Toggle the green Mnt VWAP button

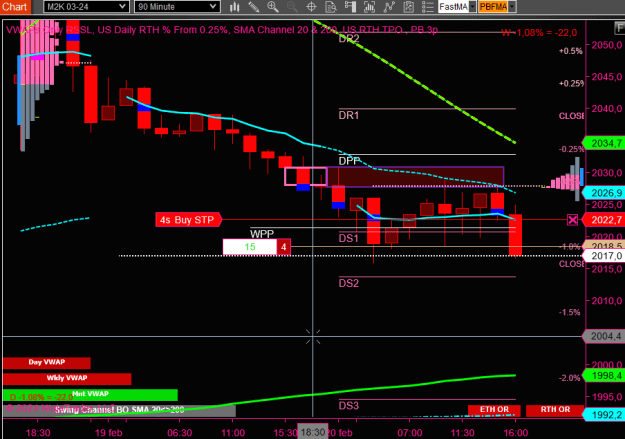tap(90, 394)
